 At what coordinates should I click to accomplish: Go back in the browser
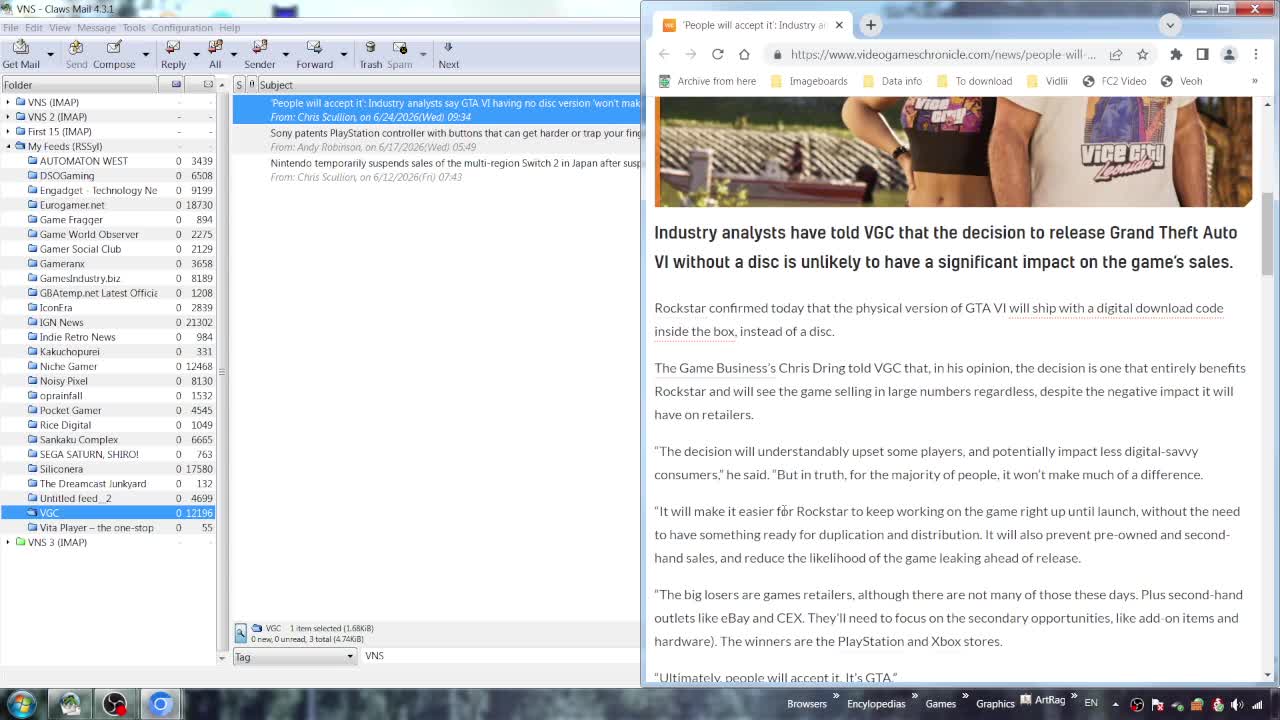(664, 54)
